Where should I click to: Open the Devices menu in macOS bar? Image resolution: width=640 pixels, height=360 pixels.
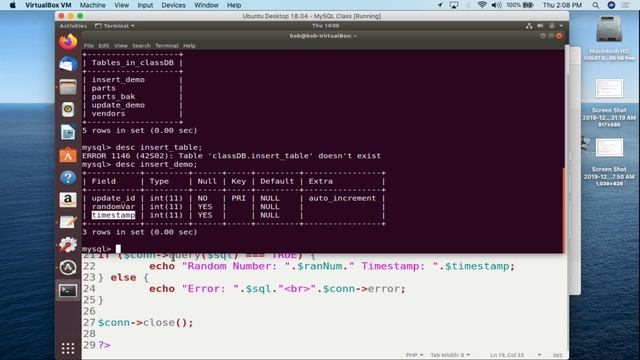point(173,5)
